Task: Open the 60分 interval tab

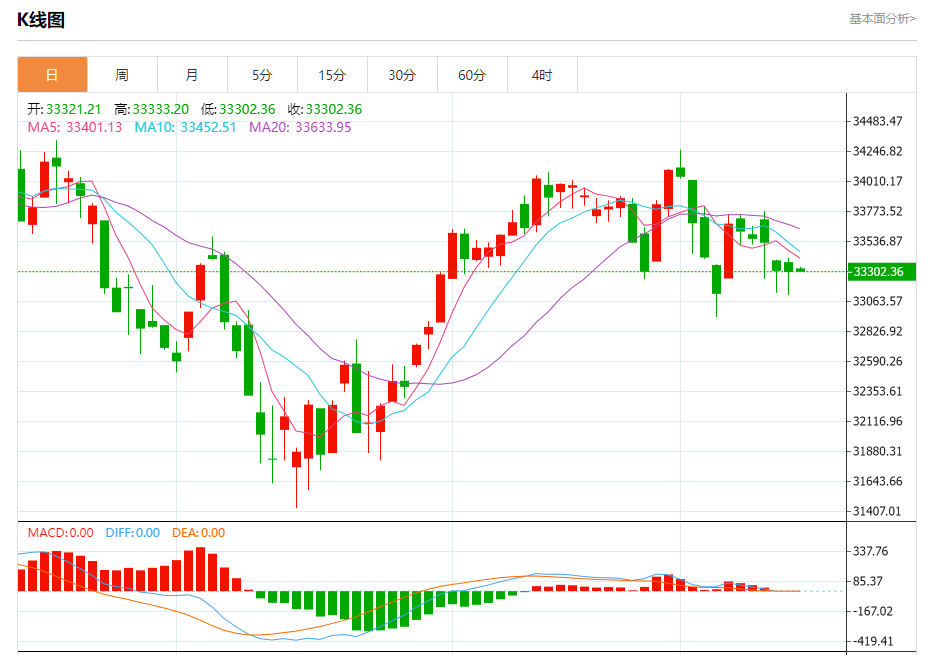Action: point(472,75)
